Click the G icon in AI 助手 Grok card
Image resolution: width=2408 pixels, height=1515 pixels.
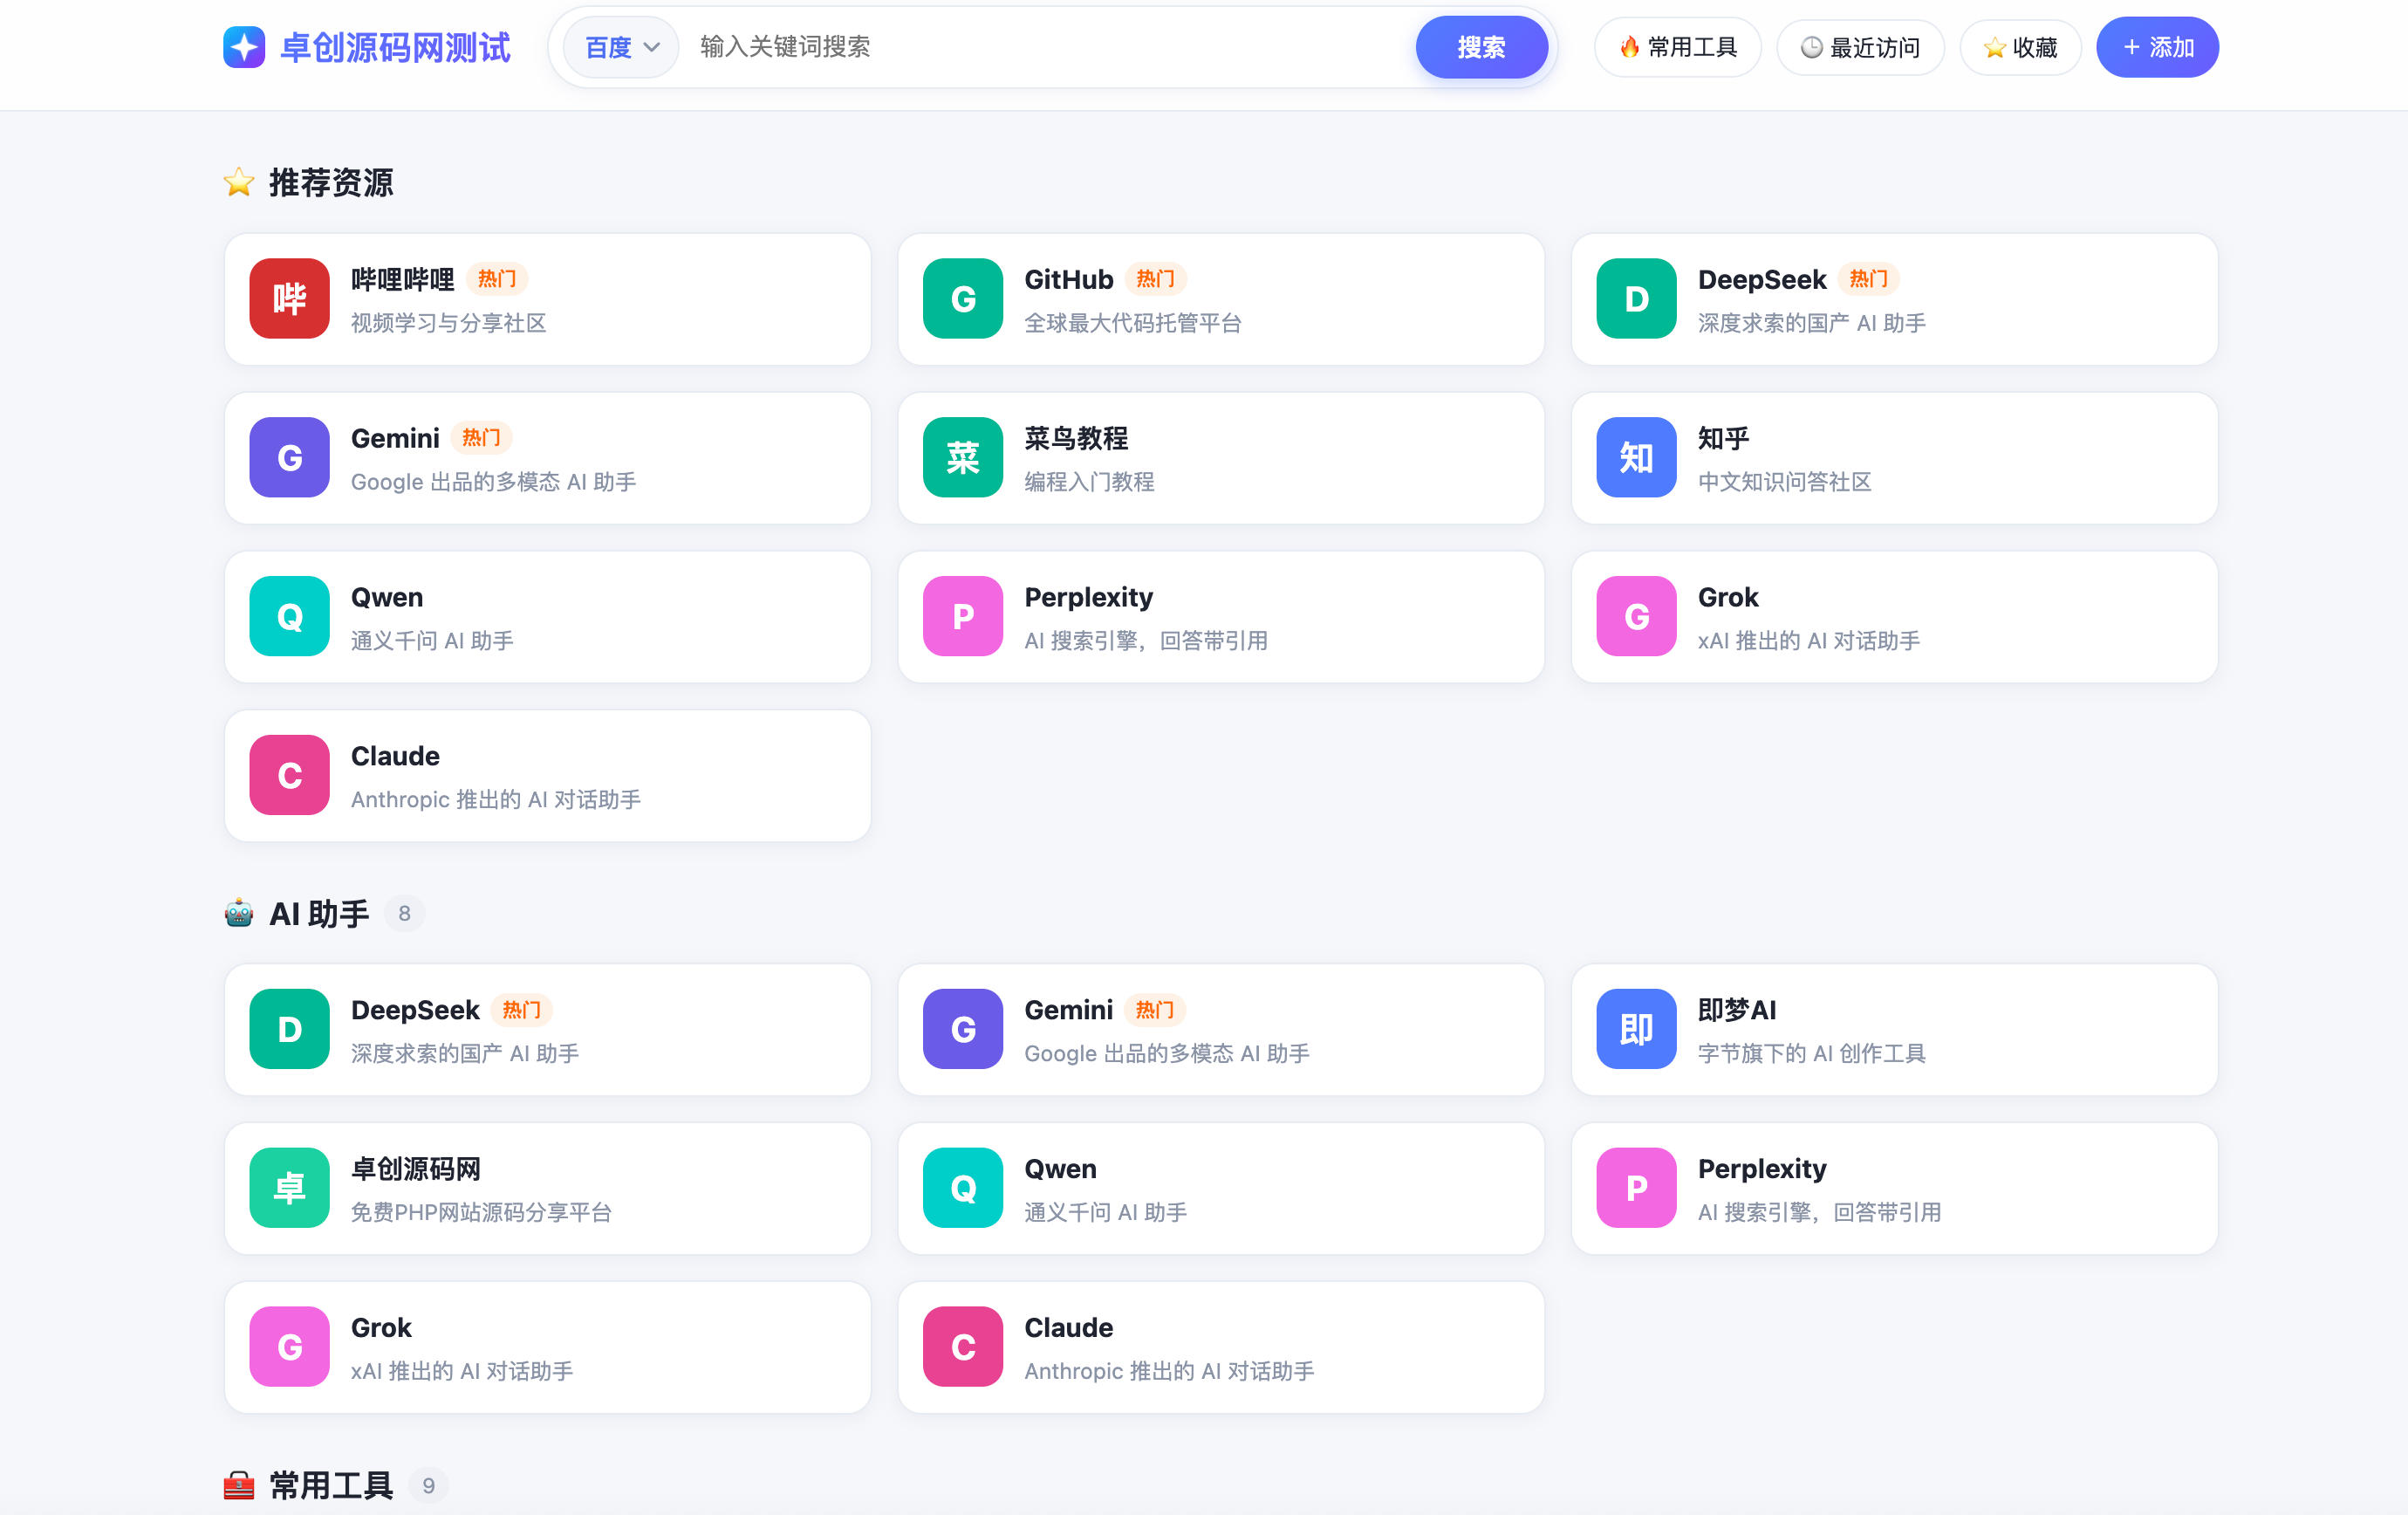289,1348
